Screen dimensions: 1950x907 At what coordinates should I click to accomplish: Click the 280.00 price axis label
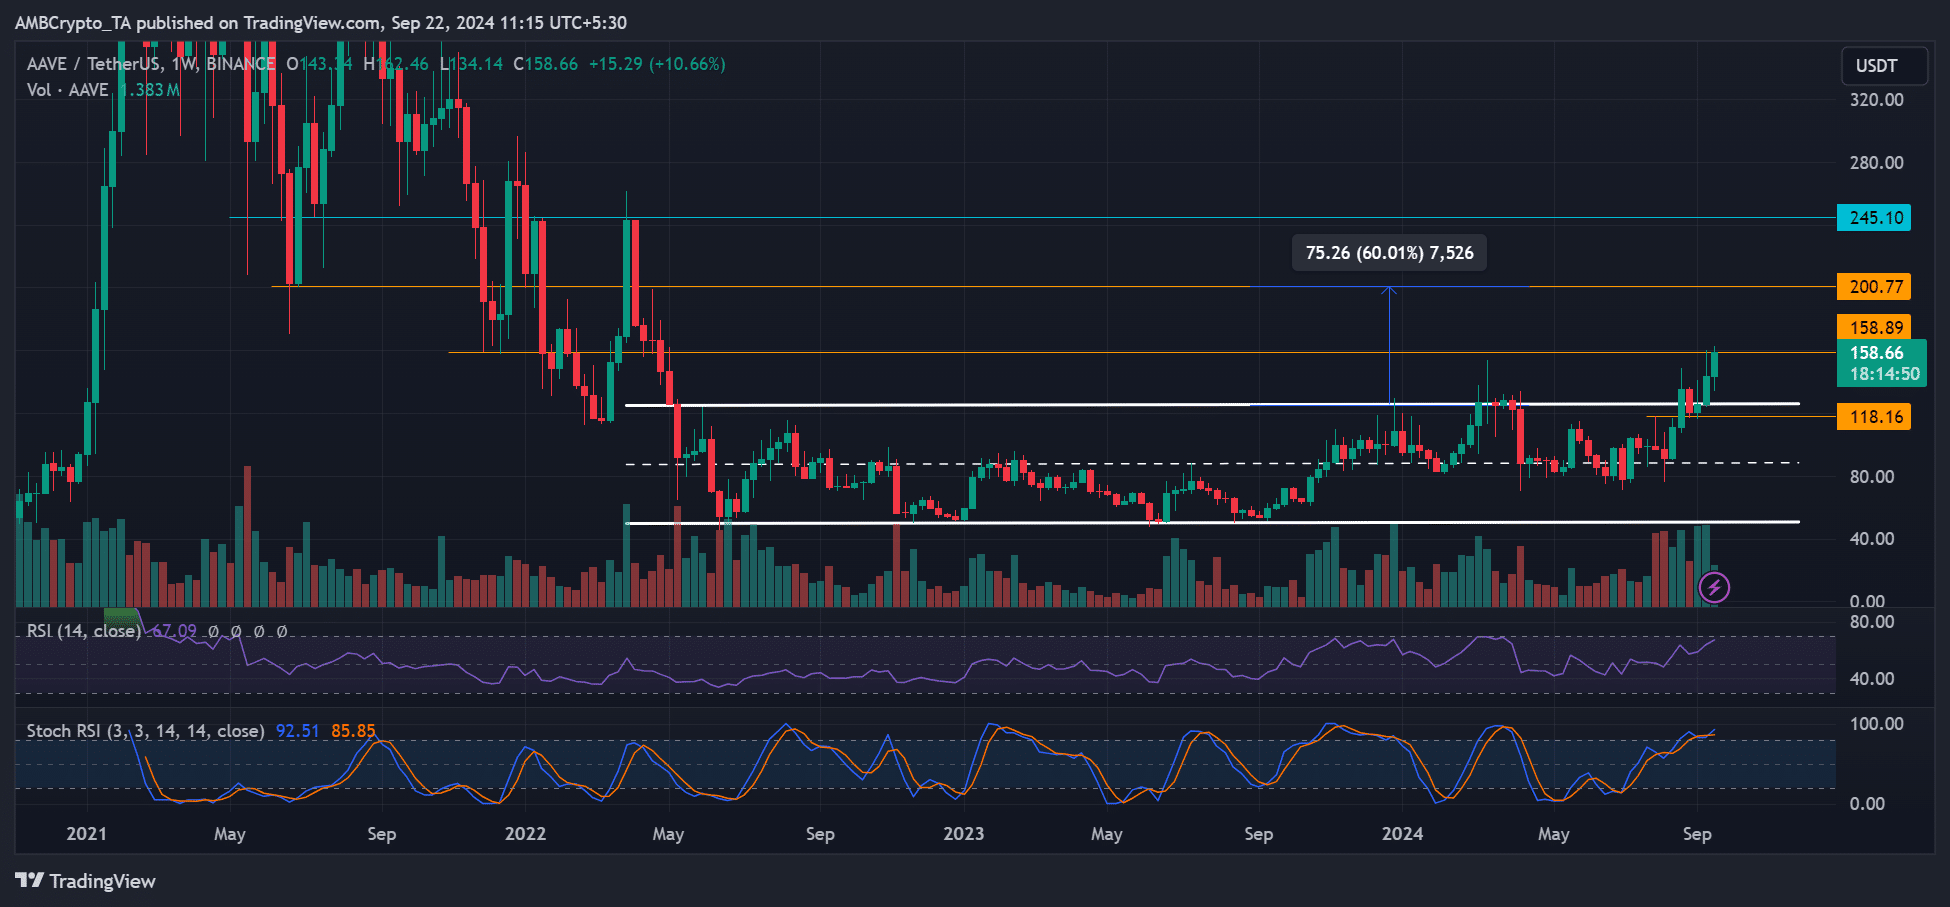point(1877,163)
